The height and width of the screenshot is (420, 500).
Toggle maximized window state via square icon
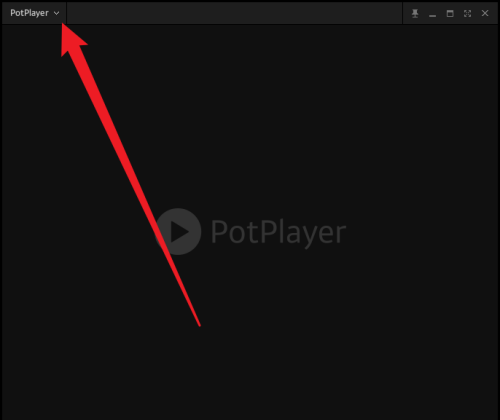click(450, 13)
